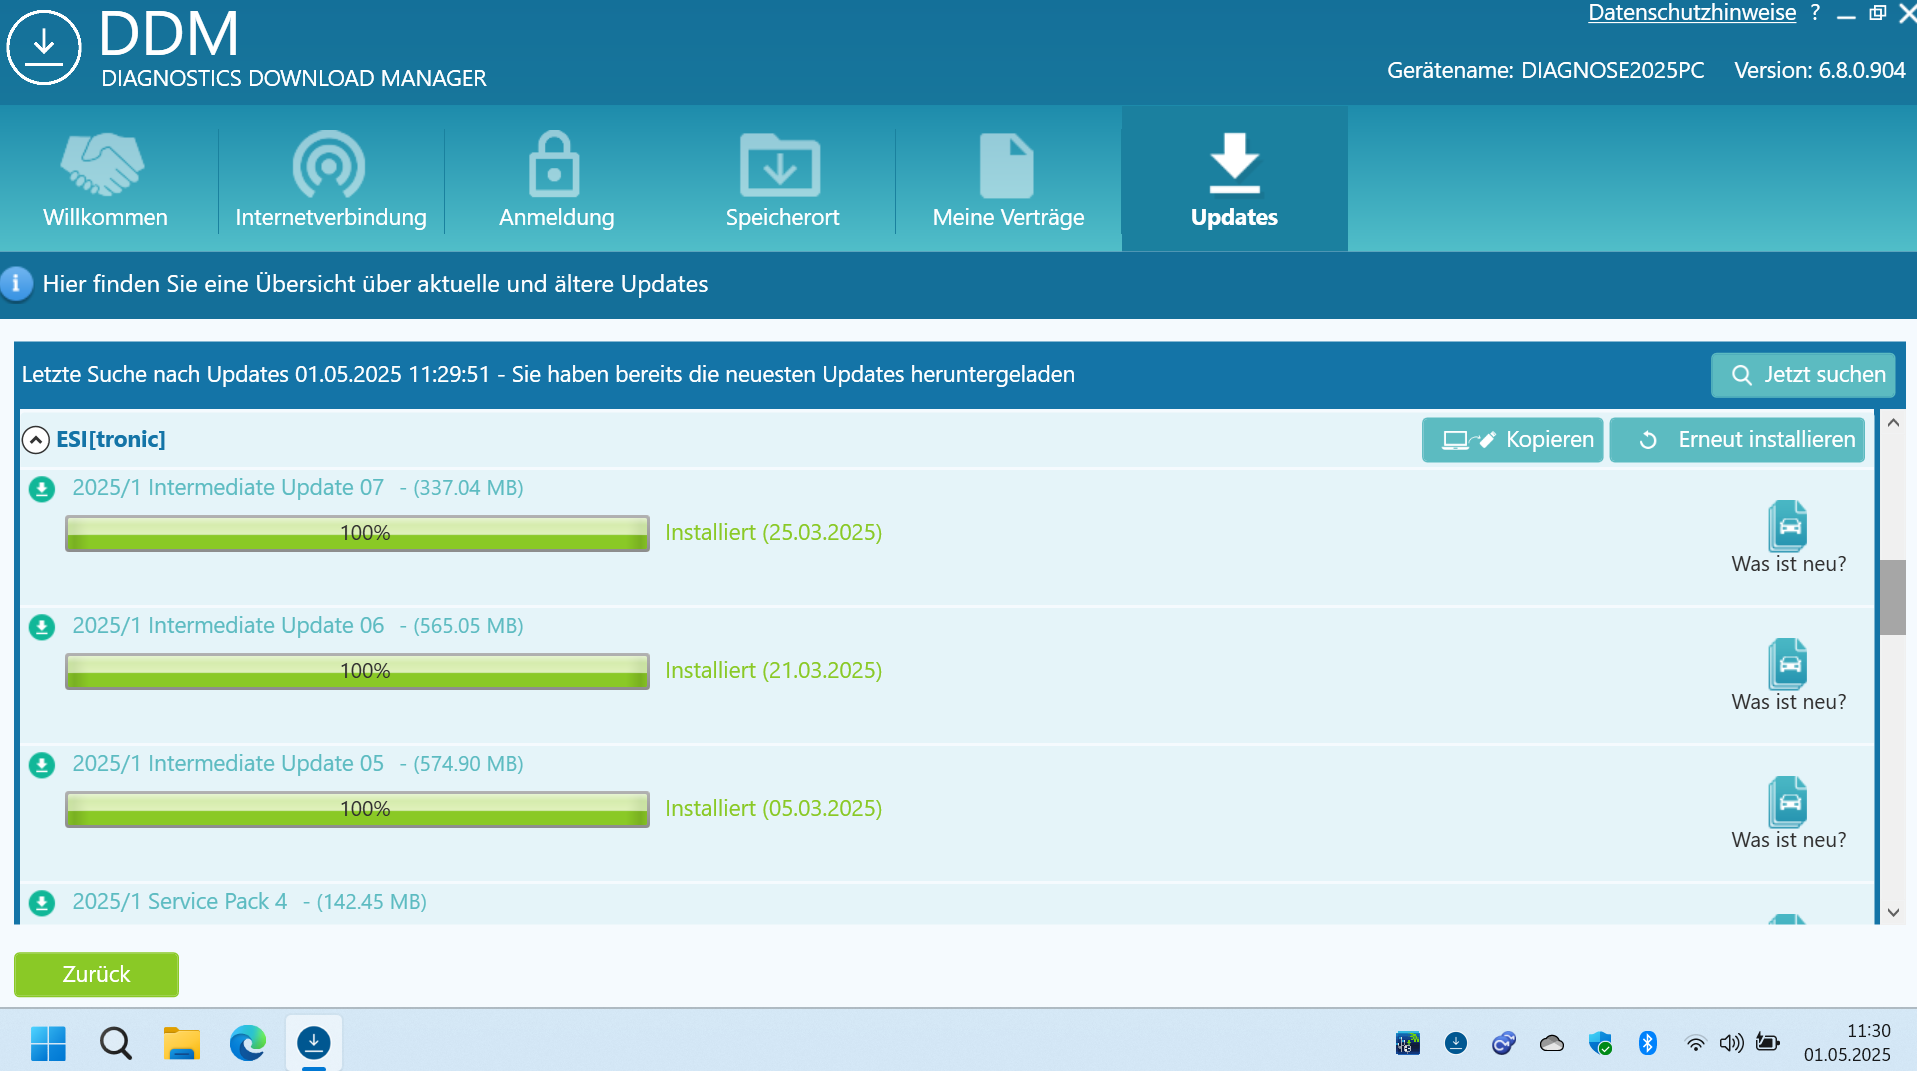Image resolution: width=1917 pixels, height=1071 pixels.
Task: Click the scrollbar down arrow
Action: [1893, 912]
